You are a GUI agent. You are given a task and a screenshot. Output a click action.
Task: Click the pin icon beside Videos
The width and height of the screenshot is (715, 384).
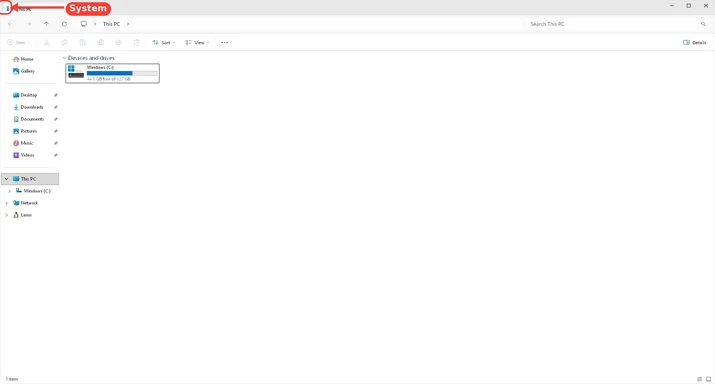tap(56, 155)
